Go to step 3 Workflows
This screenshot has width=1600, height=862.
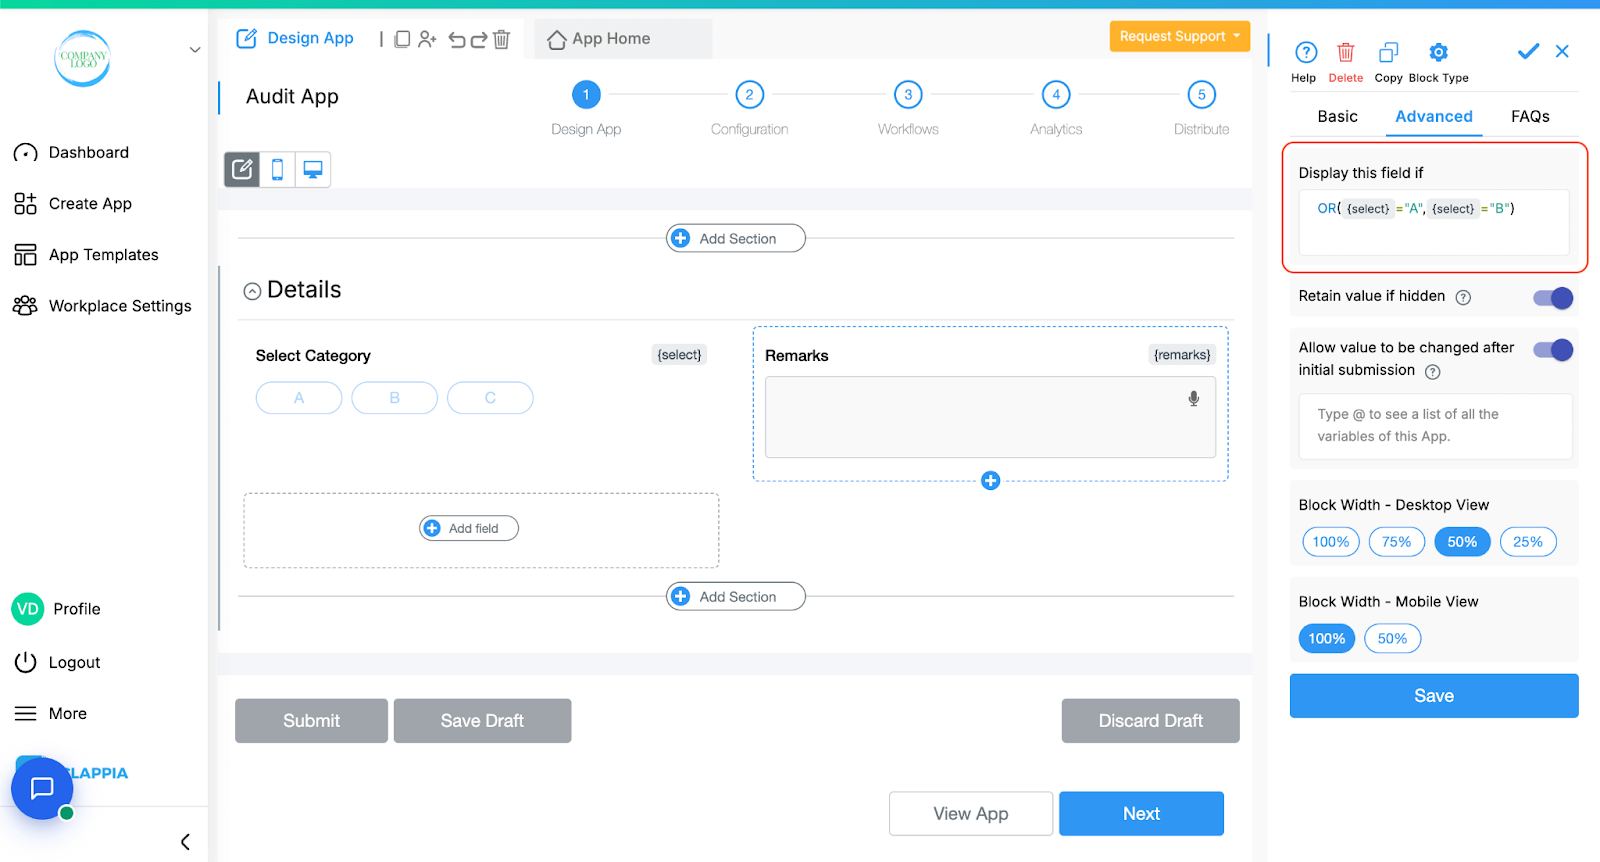(908, 95)
